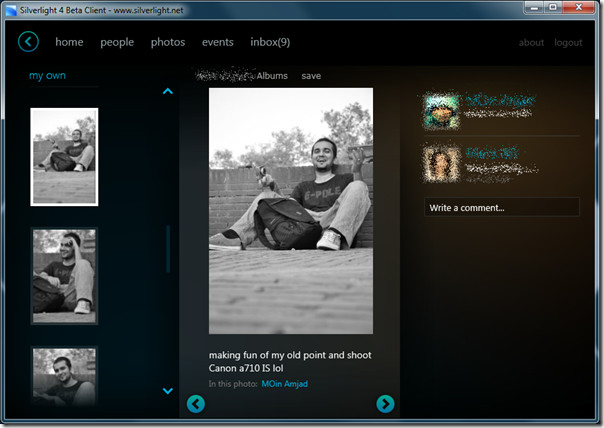Switch to the events section
The height and width of the screenshot is (428, 604).
coord(218,42)
